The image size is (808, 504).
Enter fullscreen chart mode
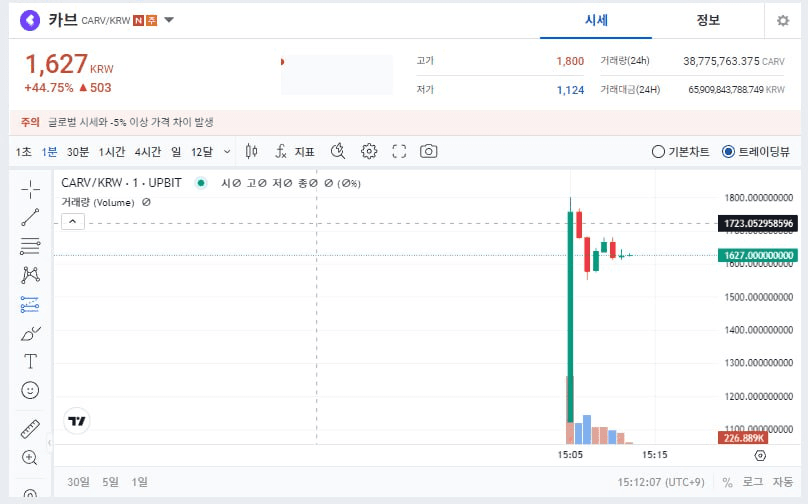(399, 152)
